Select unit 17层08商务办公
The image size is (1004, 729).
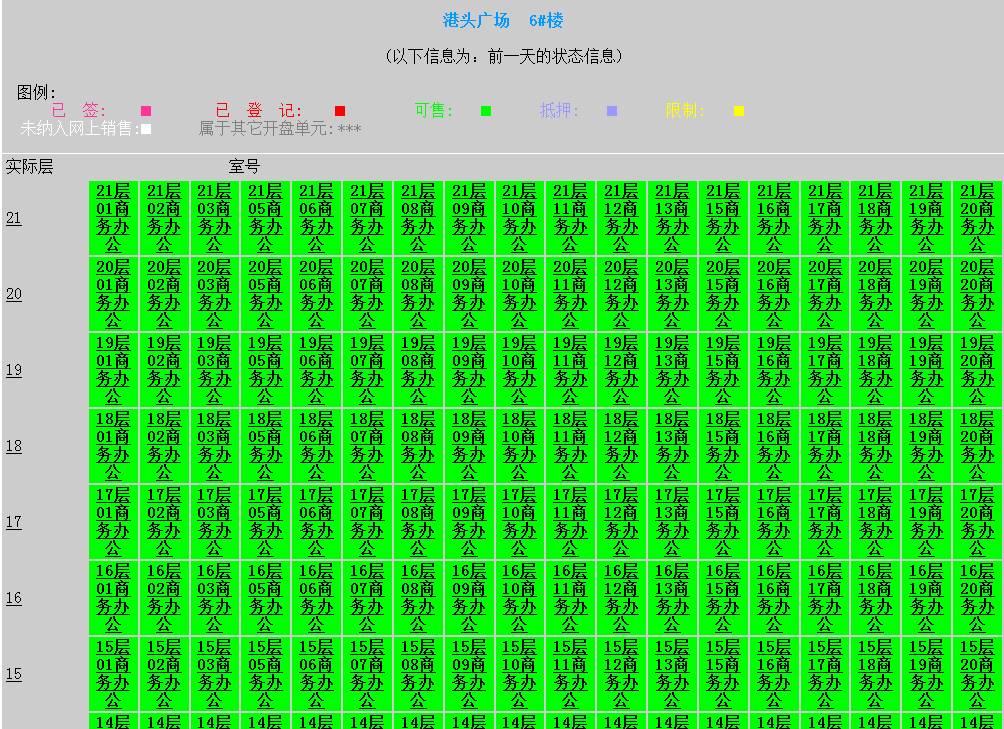pyautogui.click(x=418, y=522)
